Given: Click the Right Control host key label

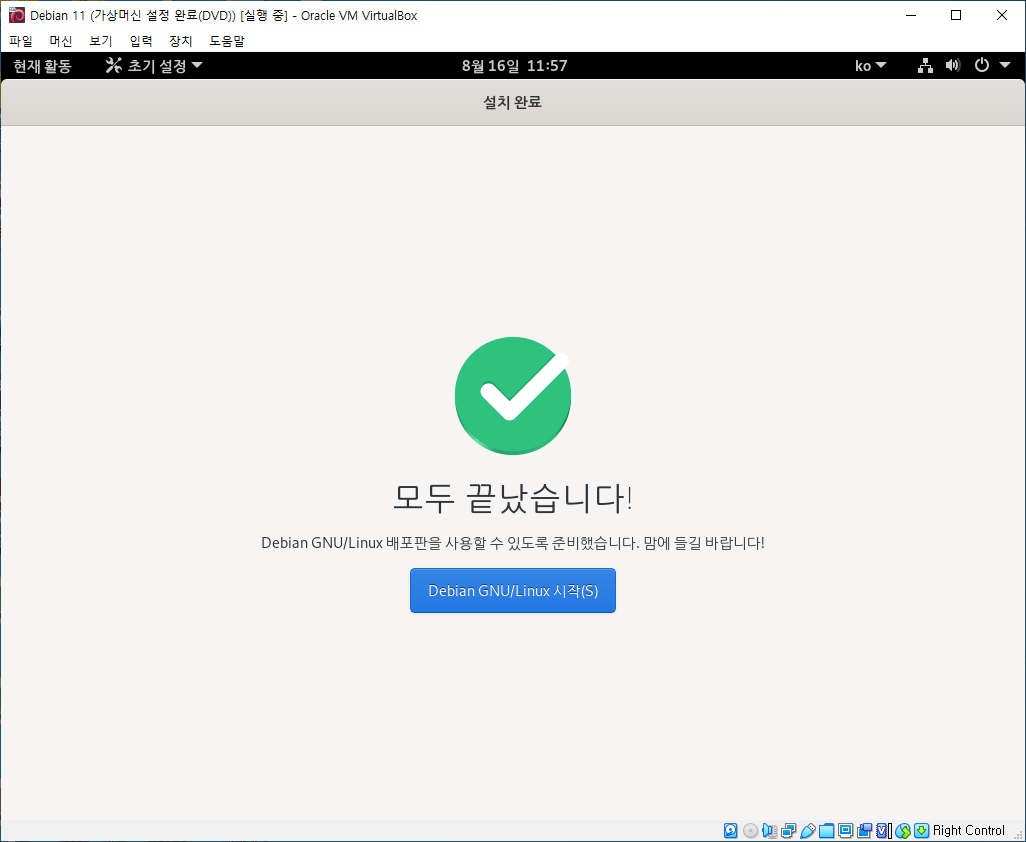Looking at the screenshot, I should pos(968,830).
